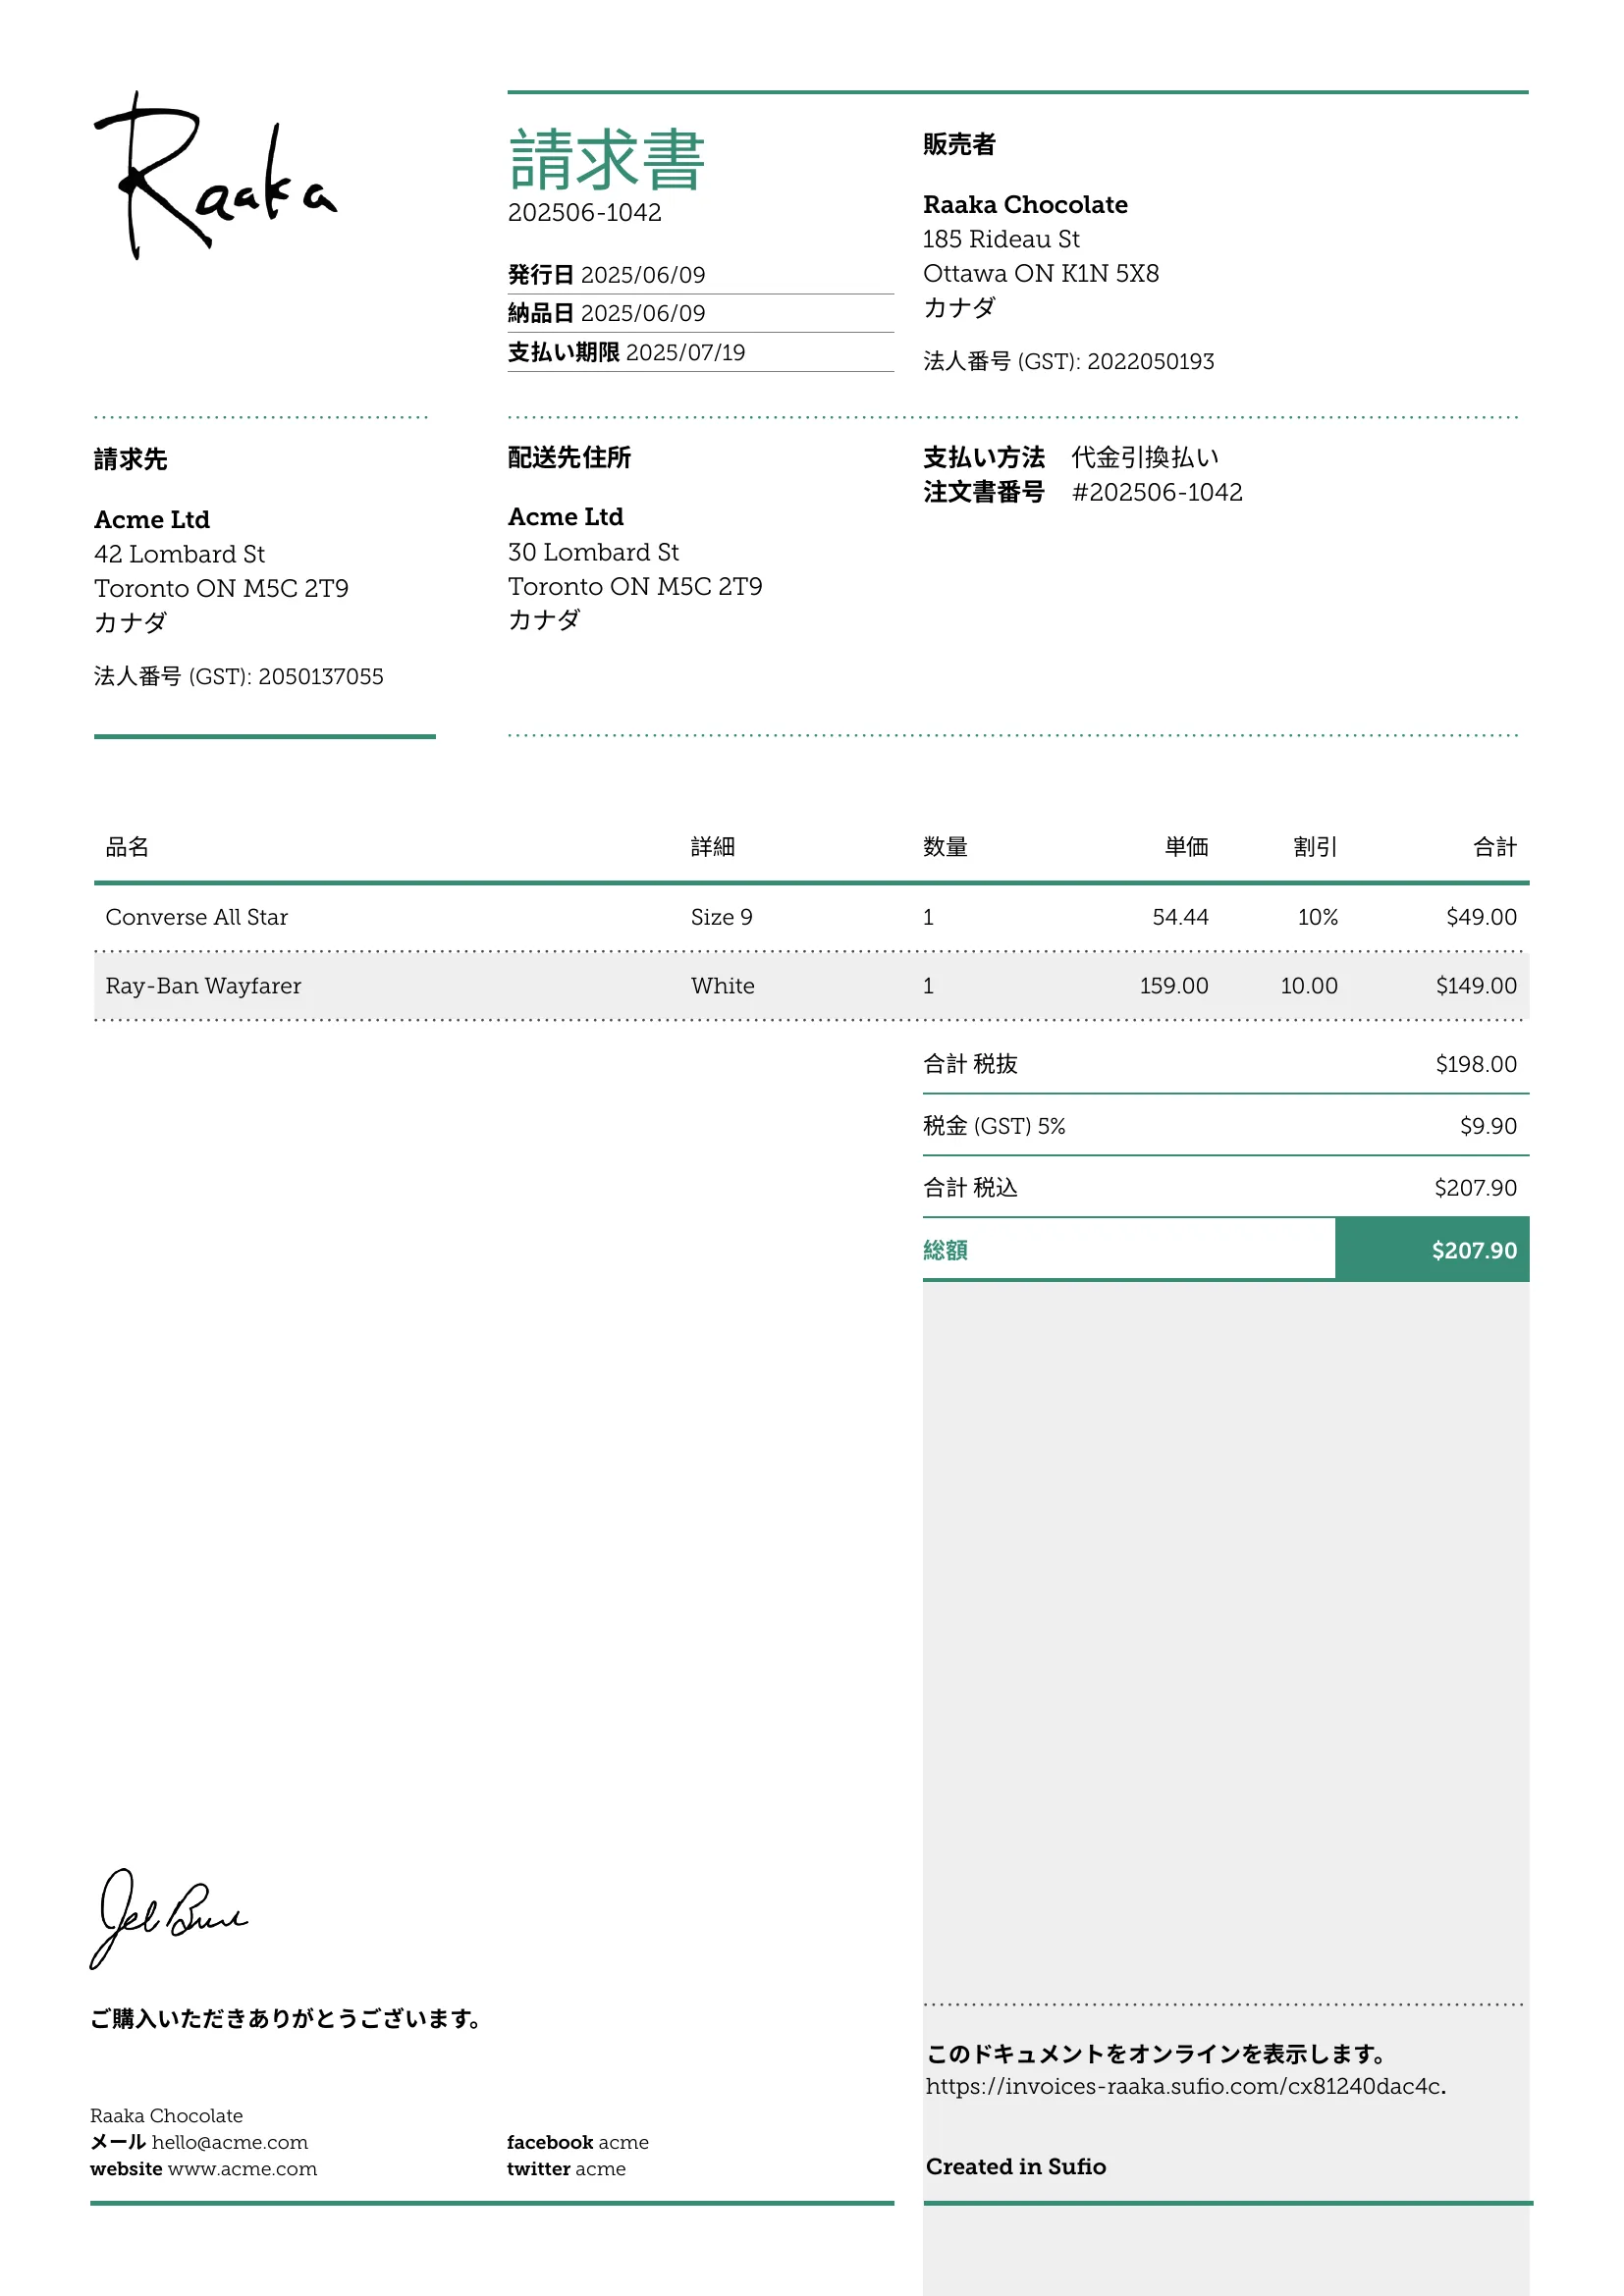Click the $49.00 line total
1624x2296 pixels.
(x=1481, y=917)
